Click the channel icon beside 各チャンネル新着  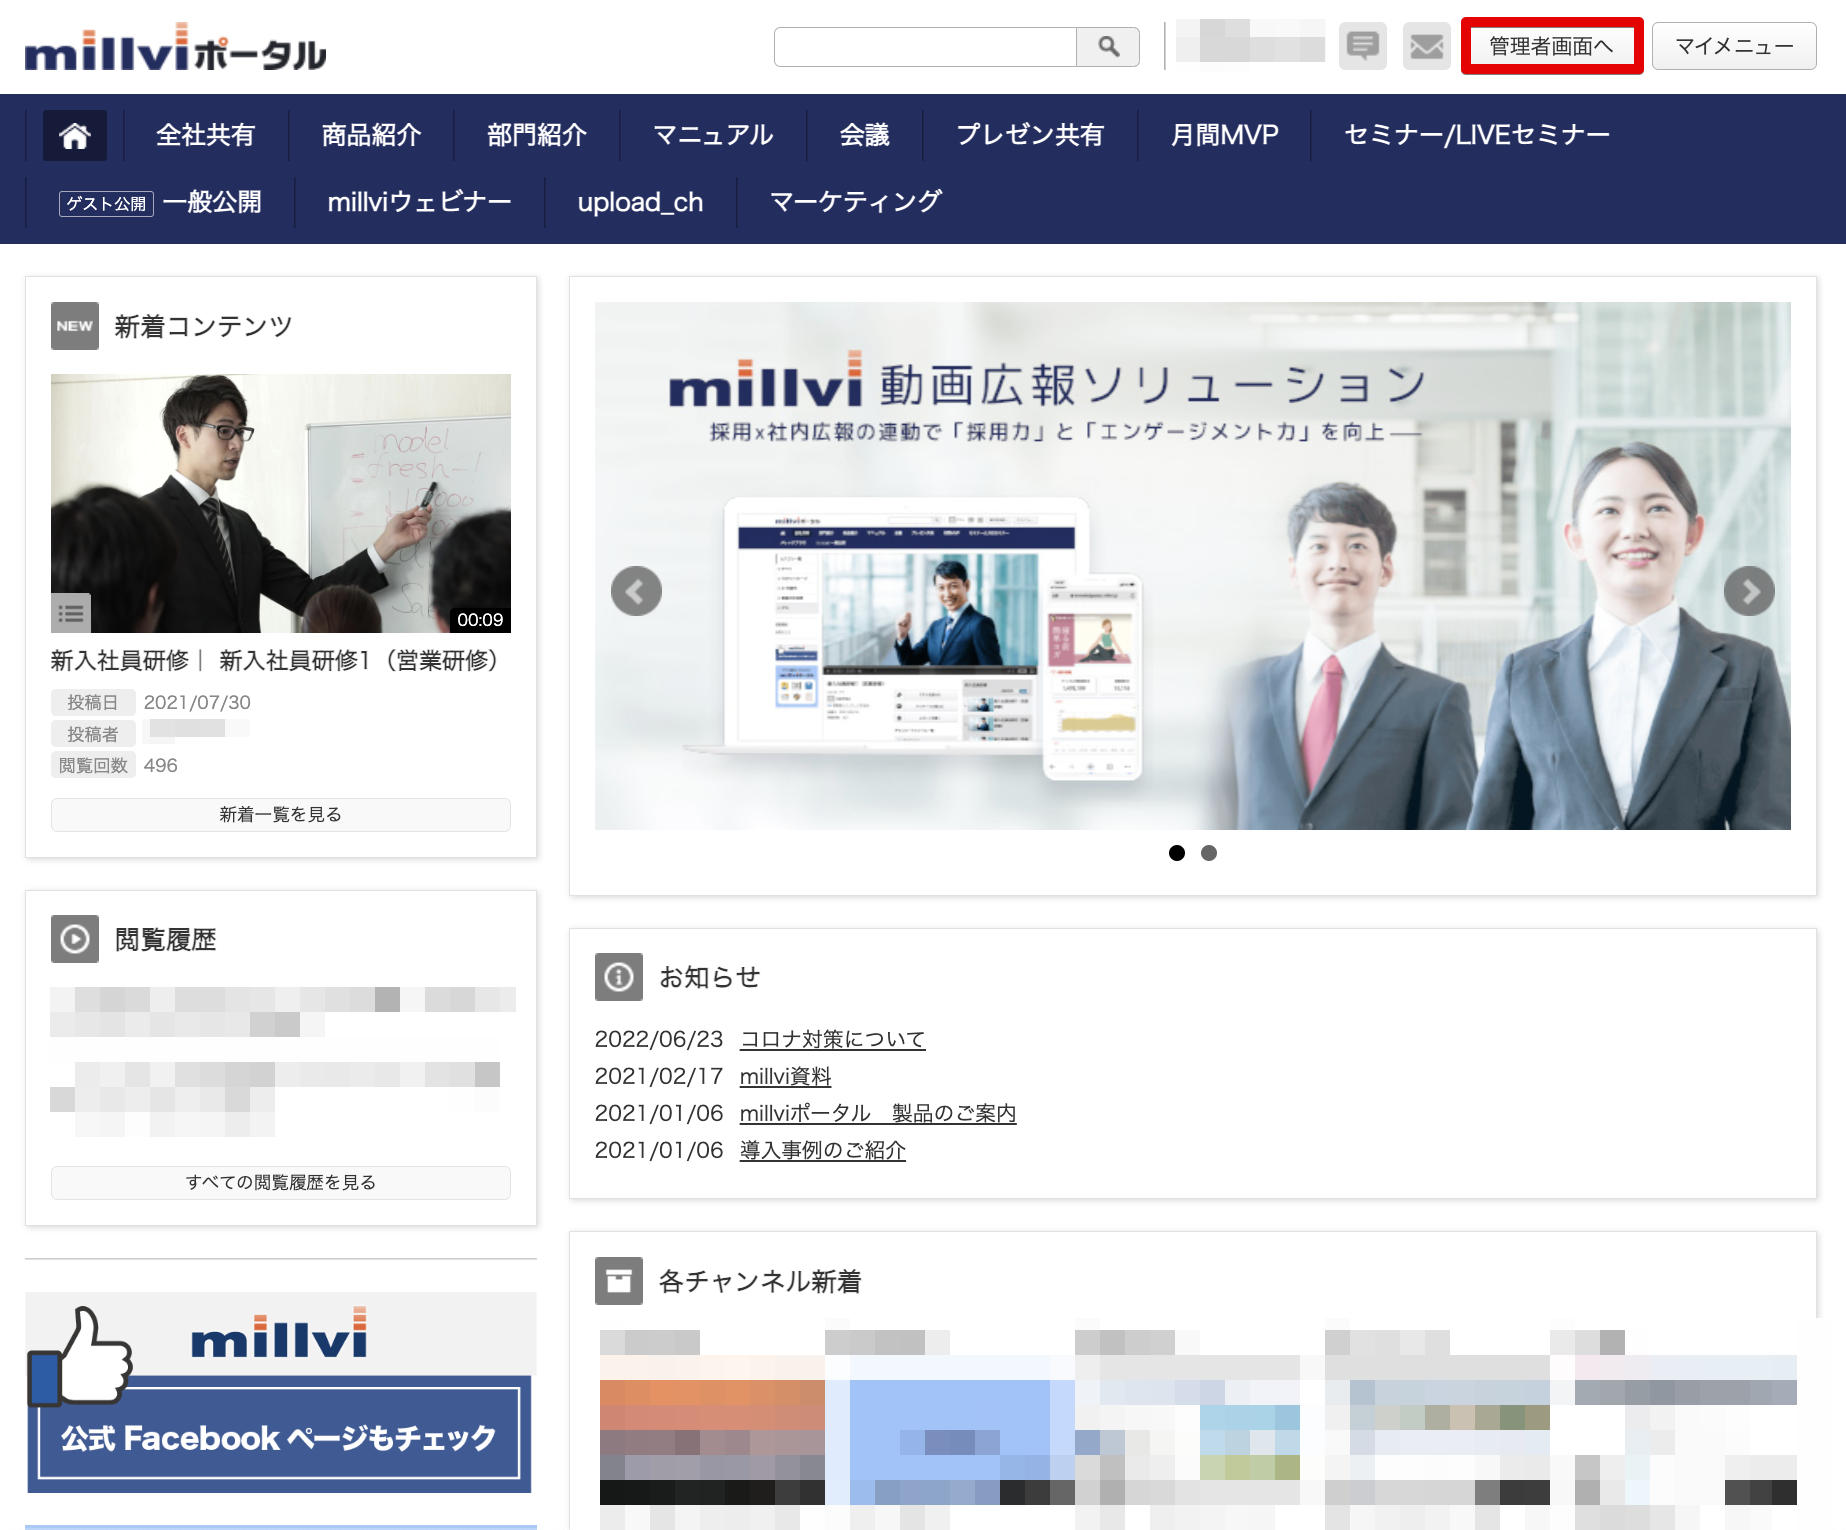tap(618, 1281)
